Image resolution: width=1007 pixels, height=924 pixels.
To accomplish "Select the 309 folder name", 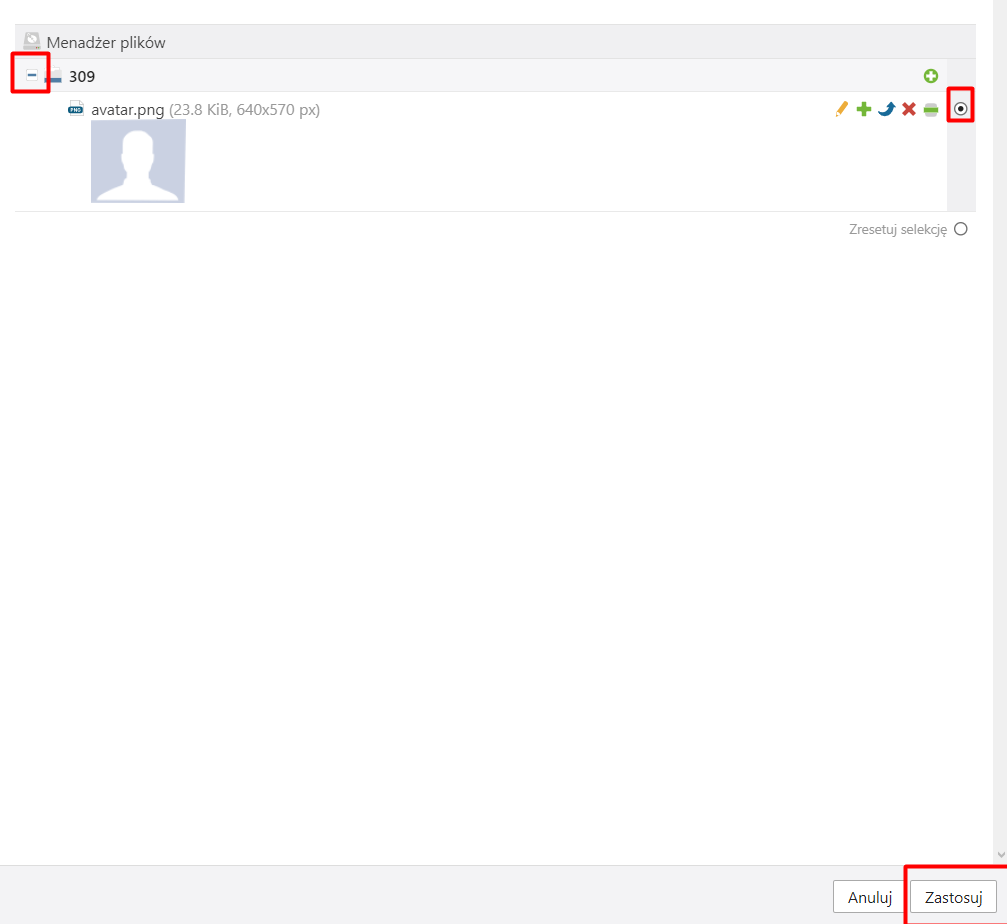I will [x=82, y=76].
